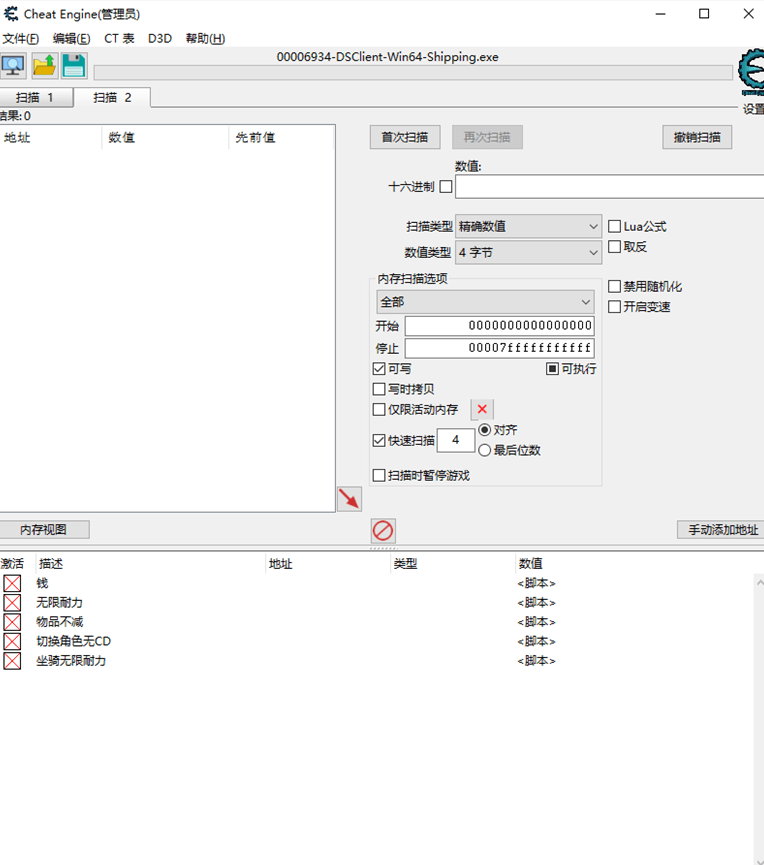This screenshot has width=764, height=865.
Task: Select the 坐骑无限耐力 description text
Action: point(71,660)
